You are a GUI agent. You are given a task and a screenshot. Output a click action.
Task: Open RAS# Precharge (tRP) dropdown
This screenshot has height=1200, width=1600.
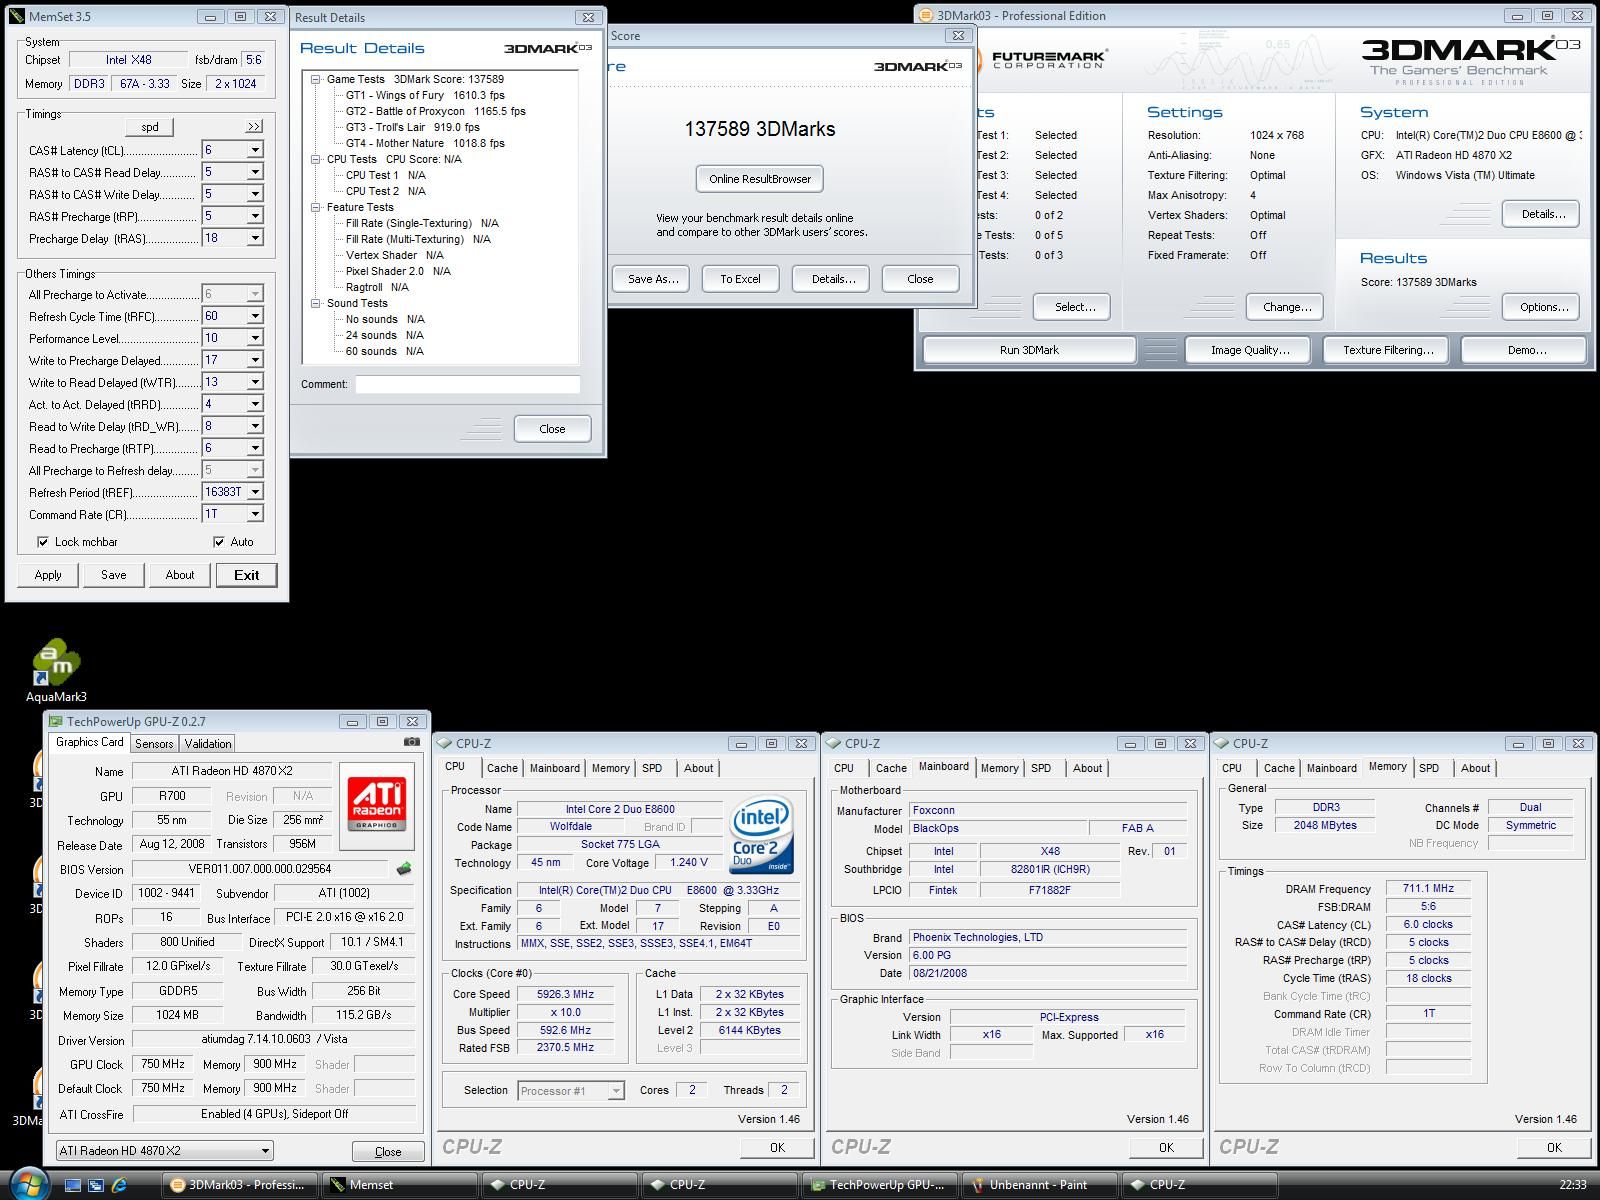point(254,216)
